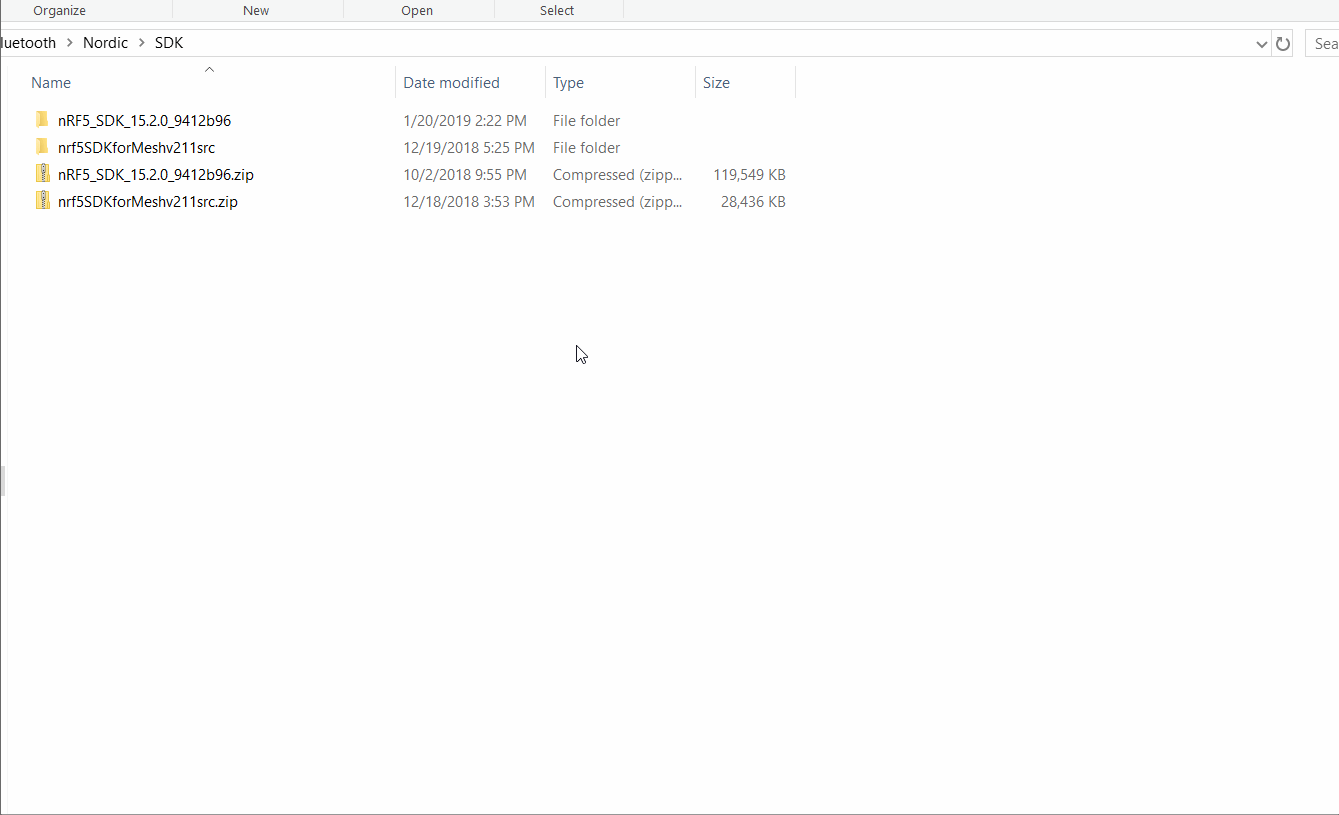Focus the Search box
Viewport: 1339px width, 815px height.
pos(1322,43)
